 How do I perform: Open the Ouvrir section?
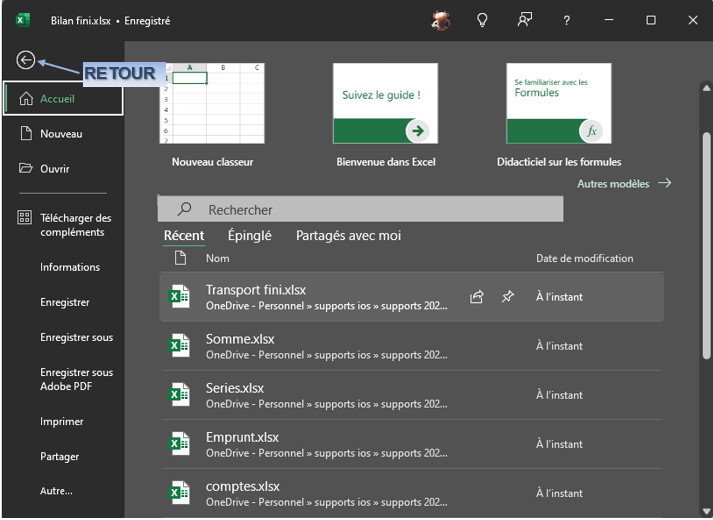(55, 169)
